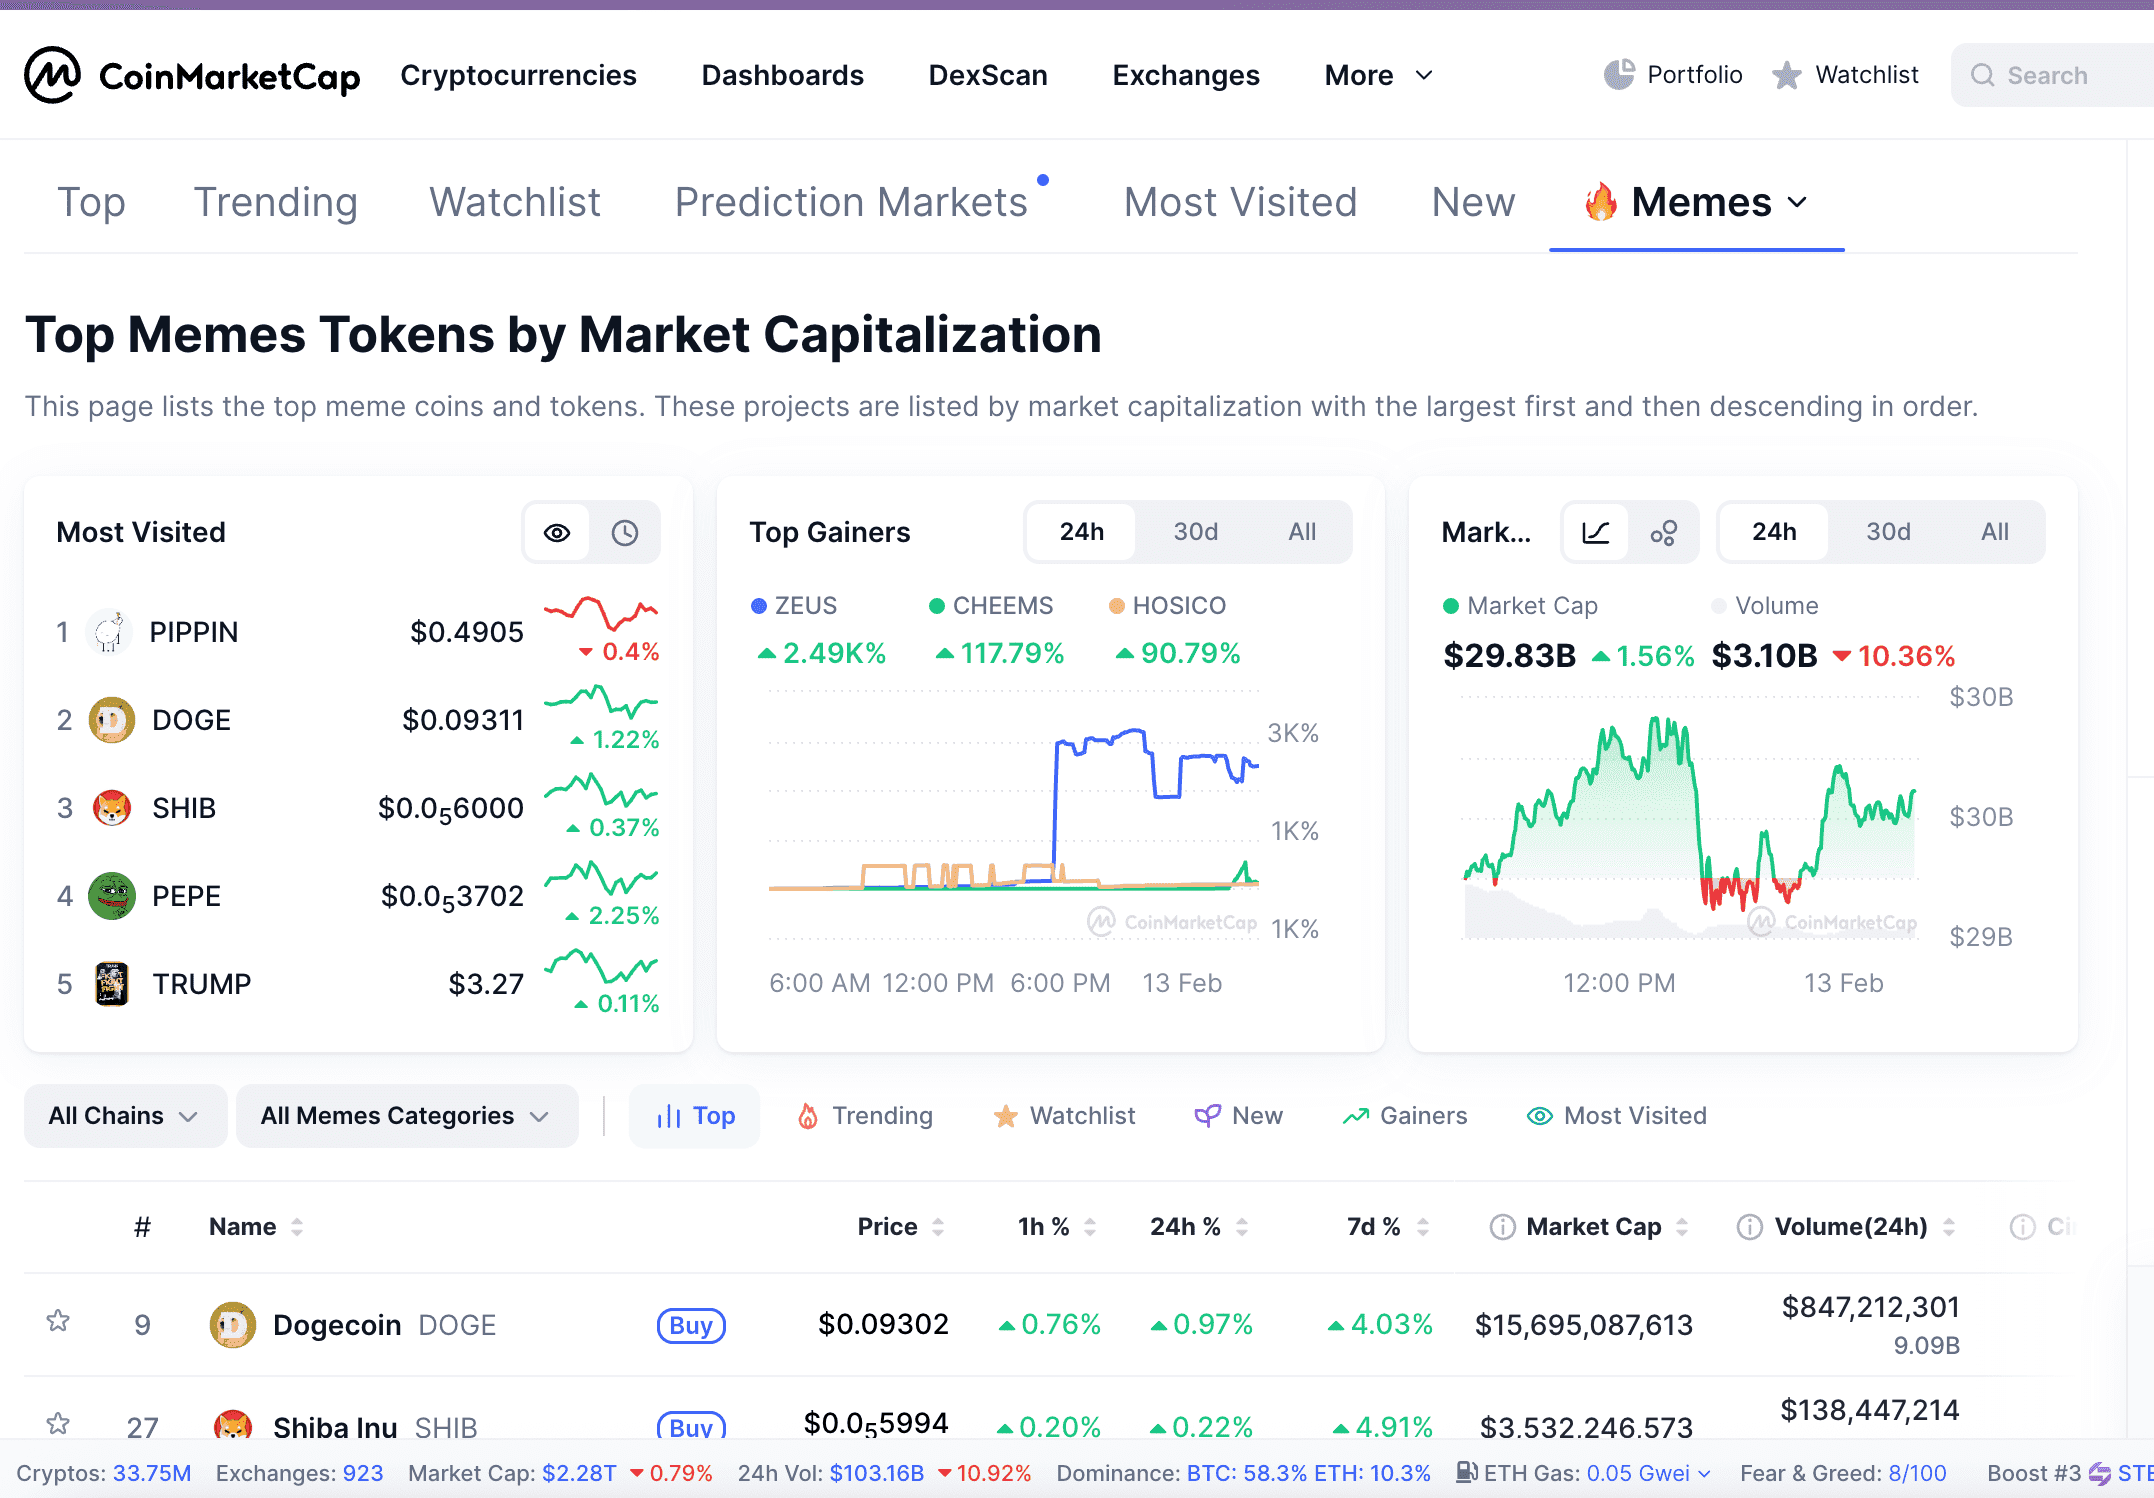Toggle Most Visited eye view

click(557, 533)
